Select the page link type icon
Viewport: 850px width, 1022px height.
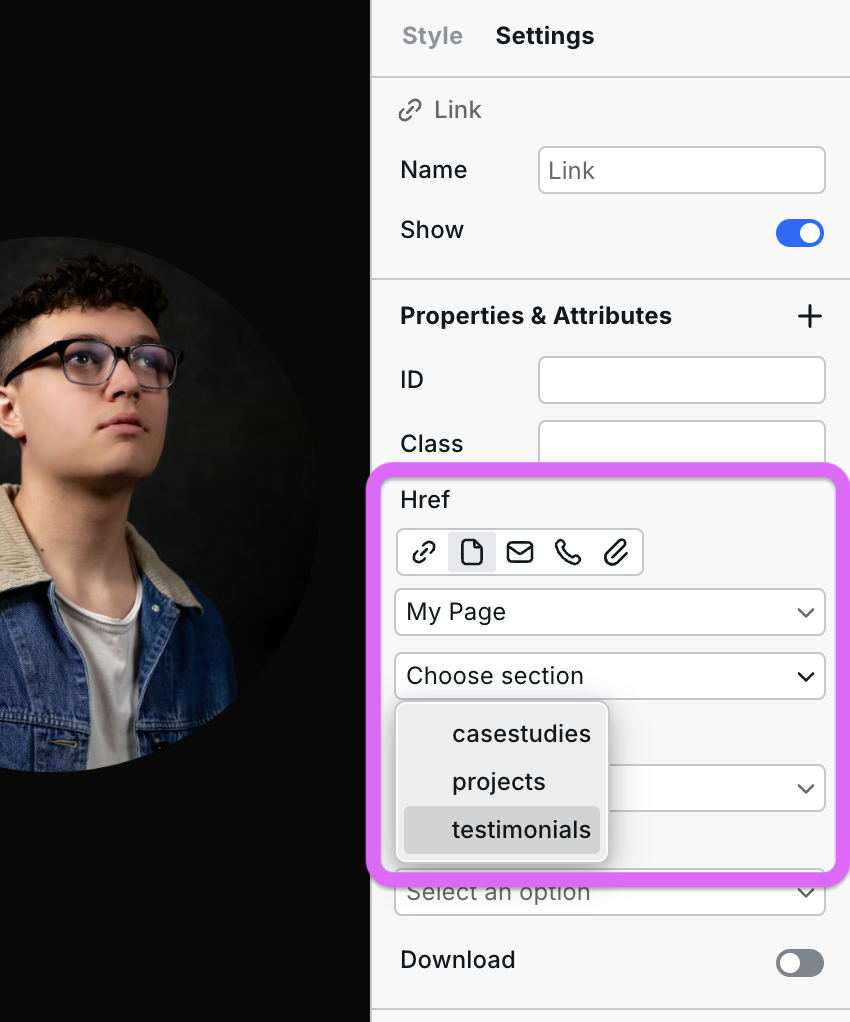pyautogui.click(x=472, y=552)
